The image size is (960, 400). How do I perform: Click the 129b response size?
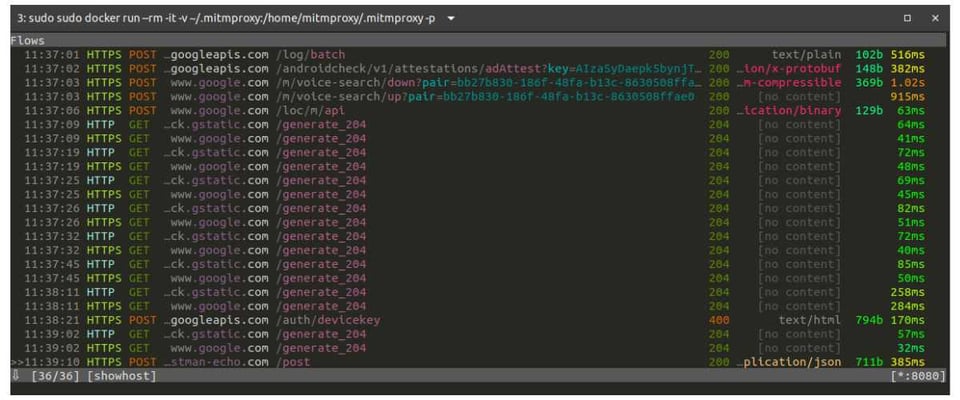pyautogui.click(x=869, y=111)
